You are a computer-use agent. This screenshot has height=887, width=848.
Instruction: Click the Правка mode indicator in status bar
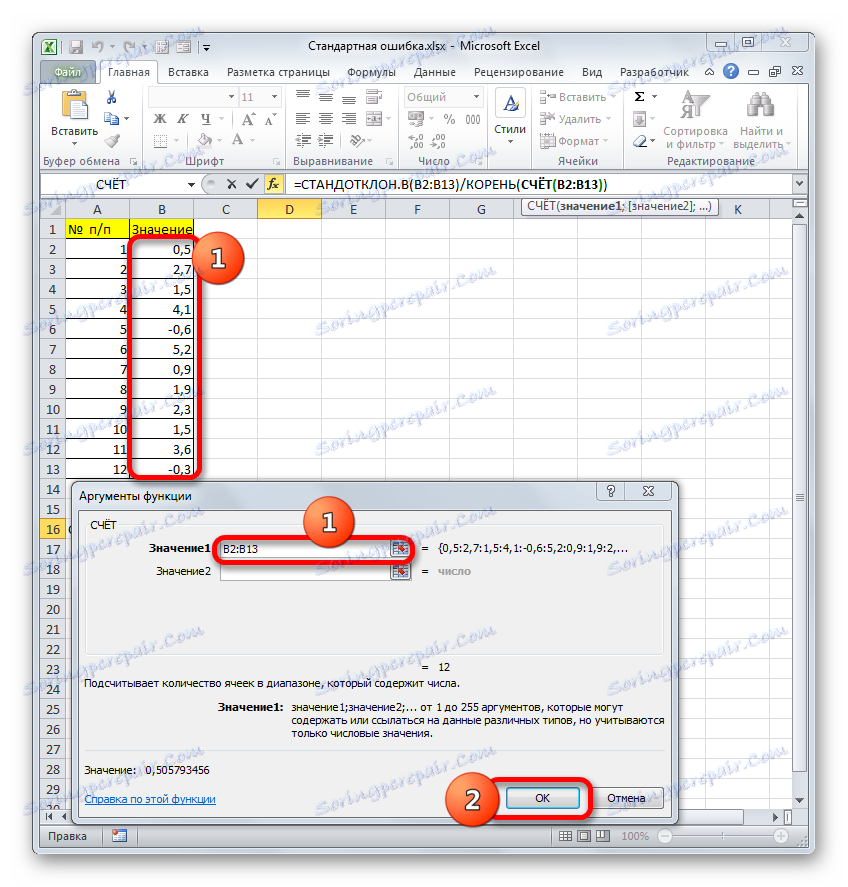[68, 836]
